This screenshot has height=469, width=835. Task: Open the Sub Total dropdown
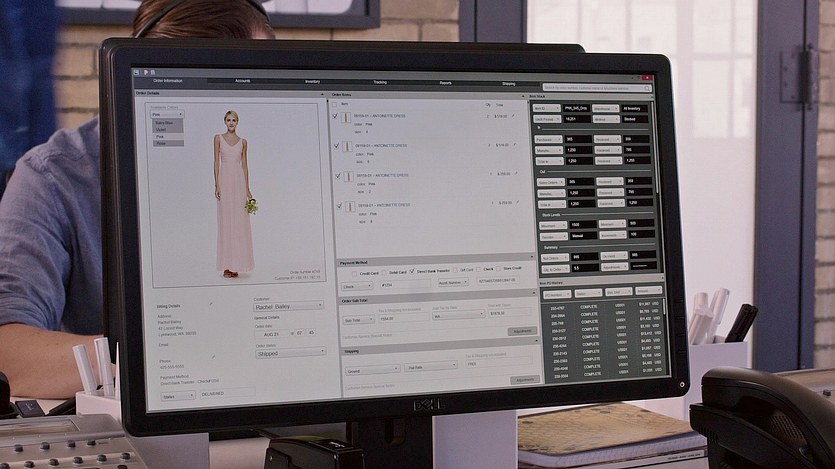click(x=358, y=320)
